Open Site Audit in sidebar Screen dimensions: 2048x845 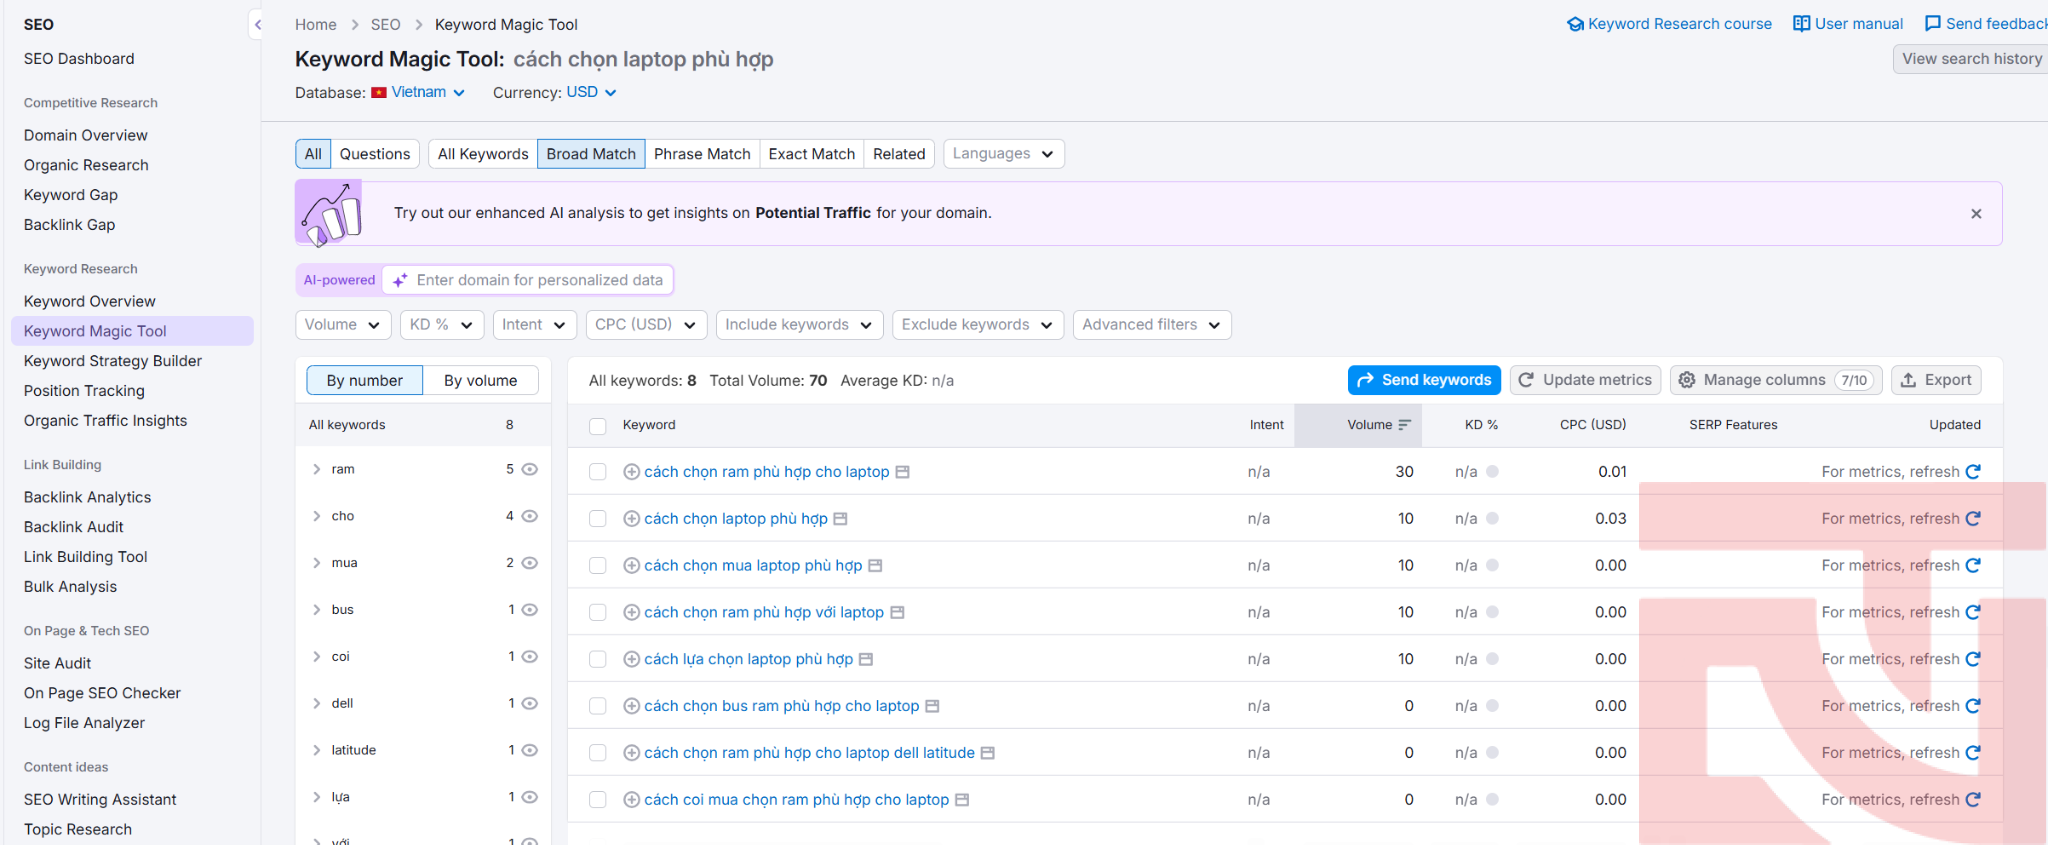coord(58,663)
